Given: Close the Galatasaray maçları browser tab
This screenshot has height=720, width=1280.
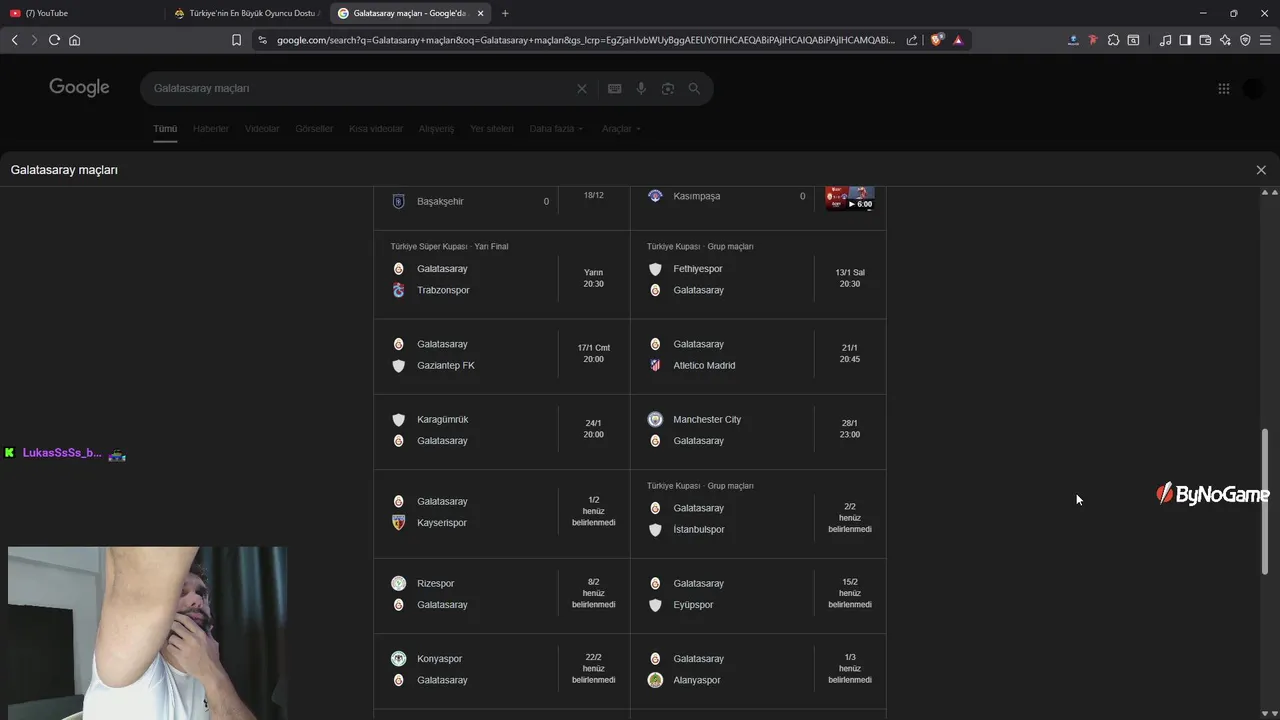Looking at the screenshot, I should click(x=481, y=13).
